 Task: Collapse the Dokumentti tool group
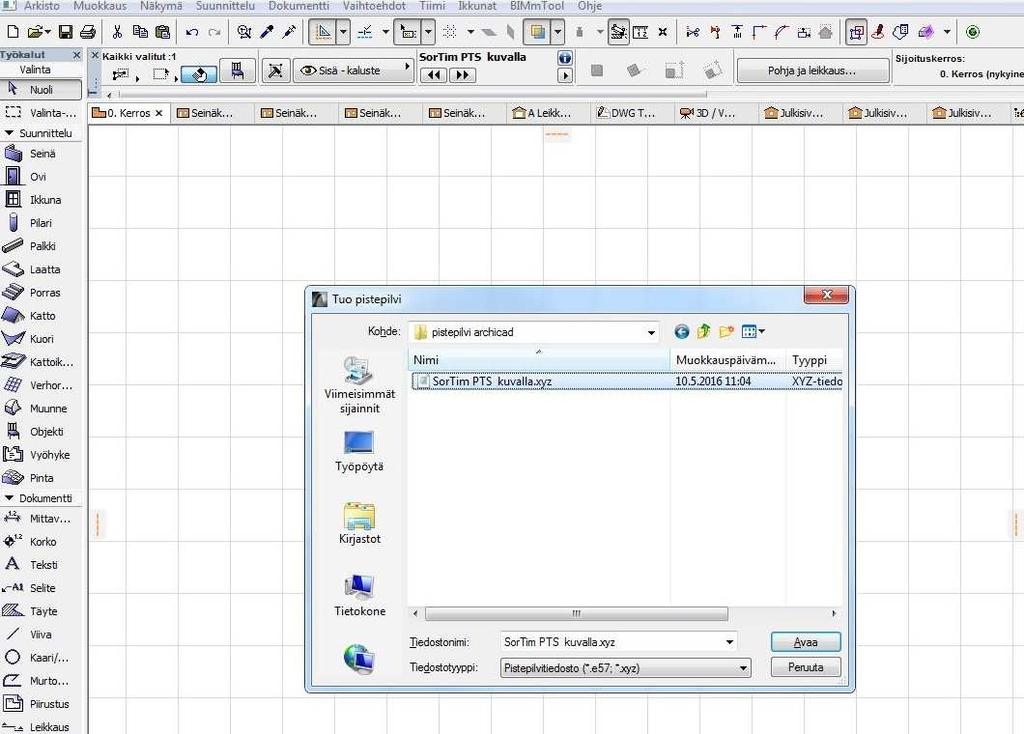click(x=9, y=498)
